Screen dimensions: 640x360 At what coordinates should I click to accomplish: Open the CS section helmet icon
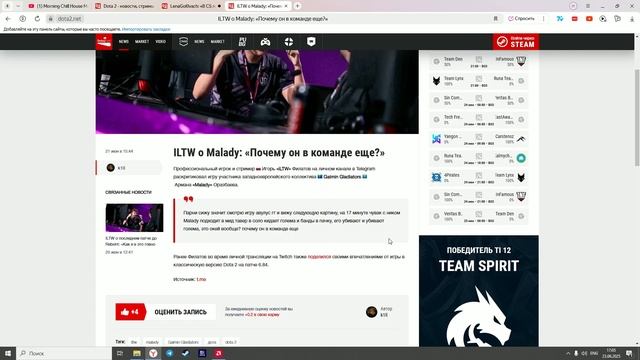click(183, 42)
